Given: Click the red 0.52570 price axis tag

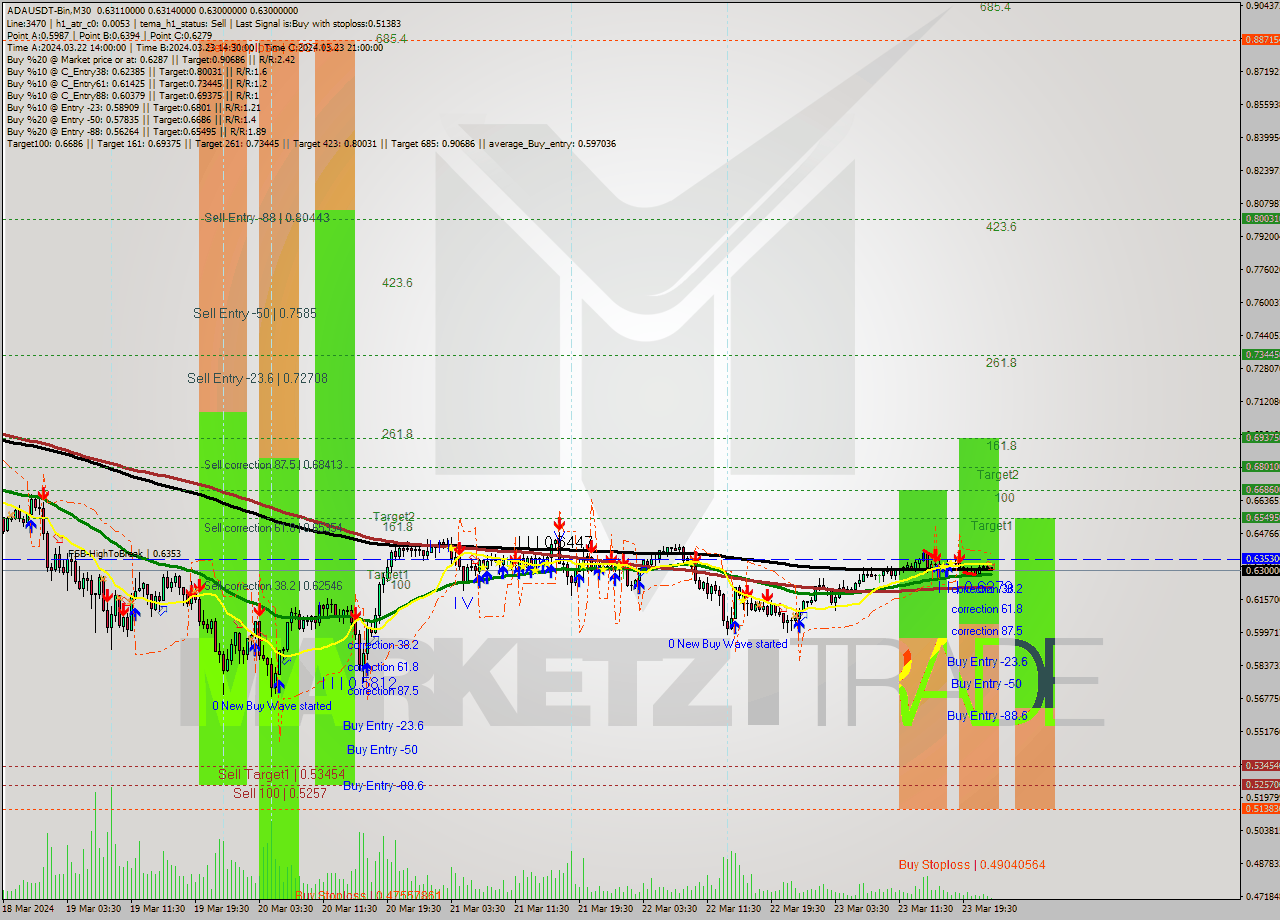Looking at the screenshot, I should pos(1260,785).
